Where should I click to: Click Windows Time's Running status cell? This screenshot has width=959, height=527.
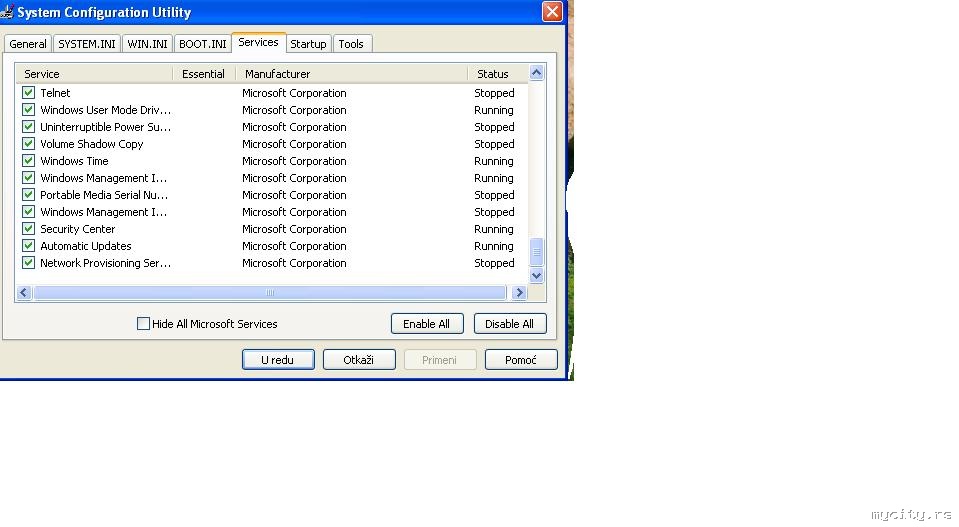pyautogui.click(x=494, y=161)
